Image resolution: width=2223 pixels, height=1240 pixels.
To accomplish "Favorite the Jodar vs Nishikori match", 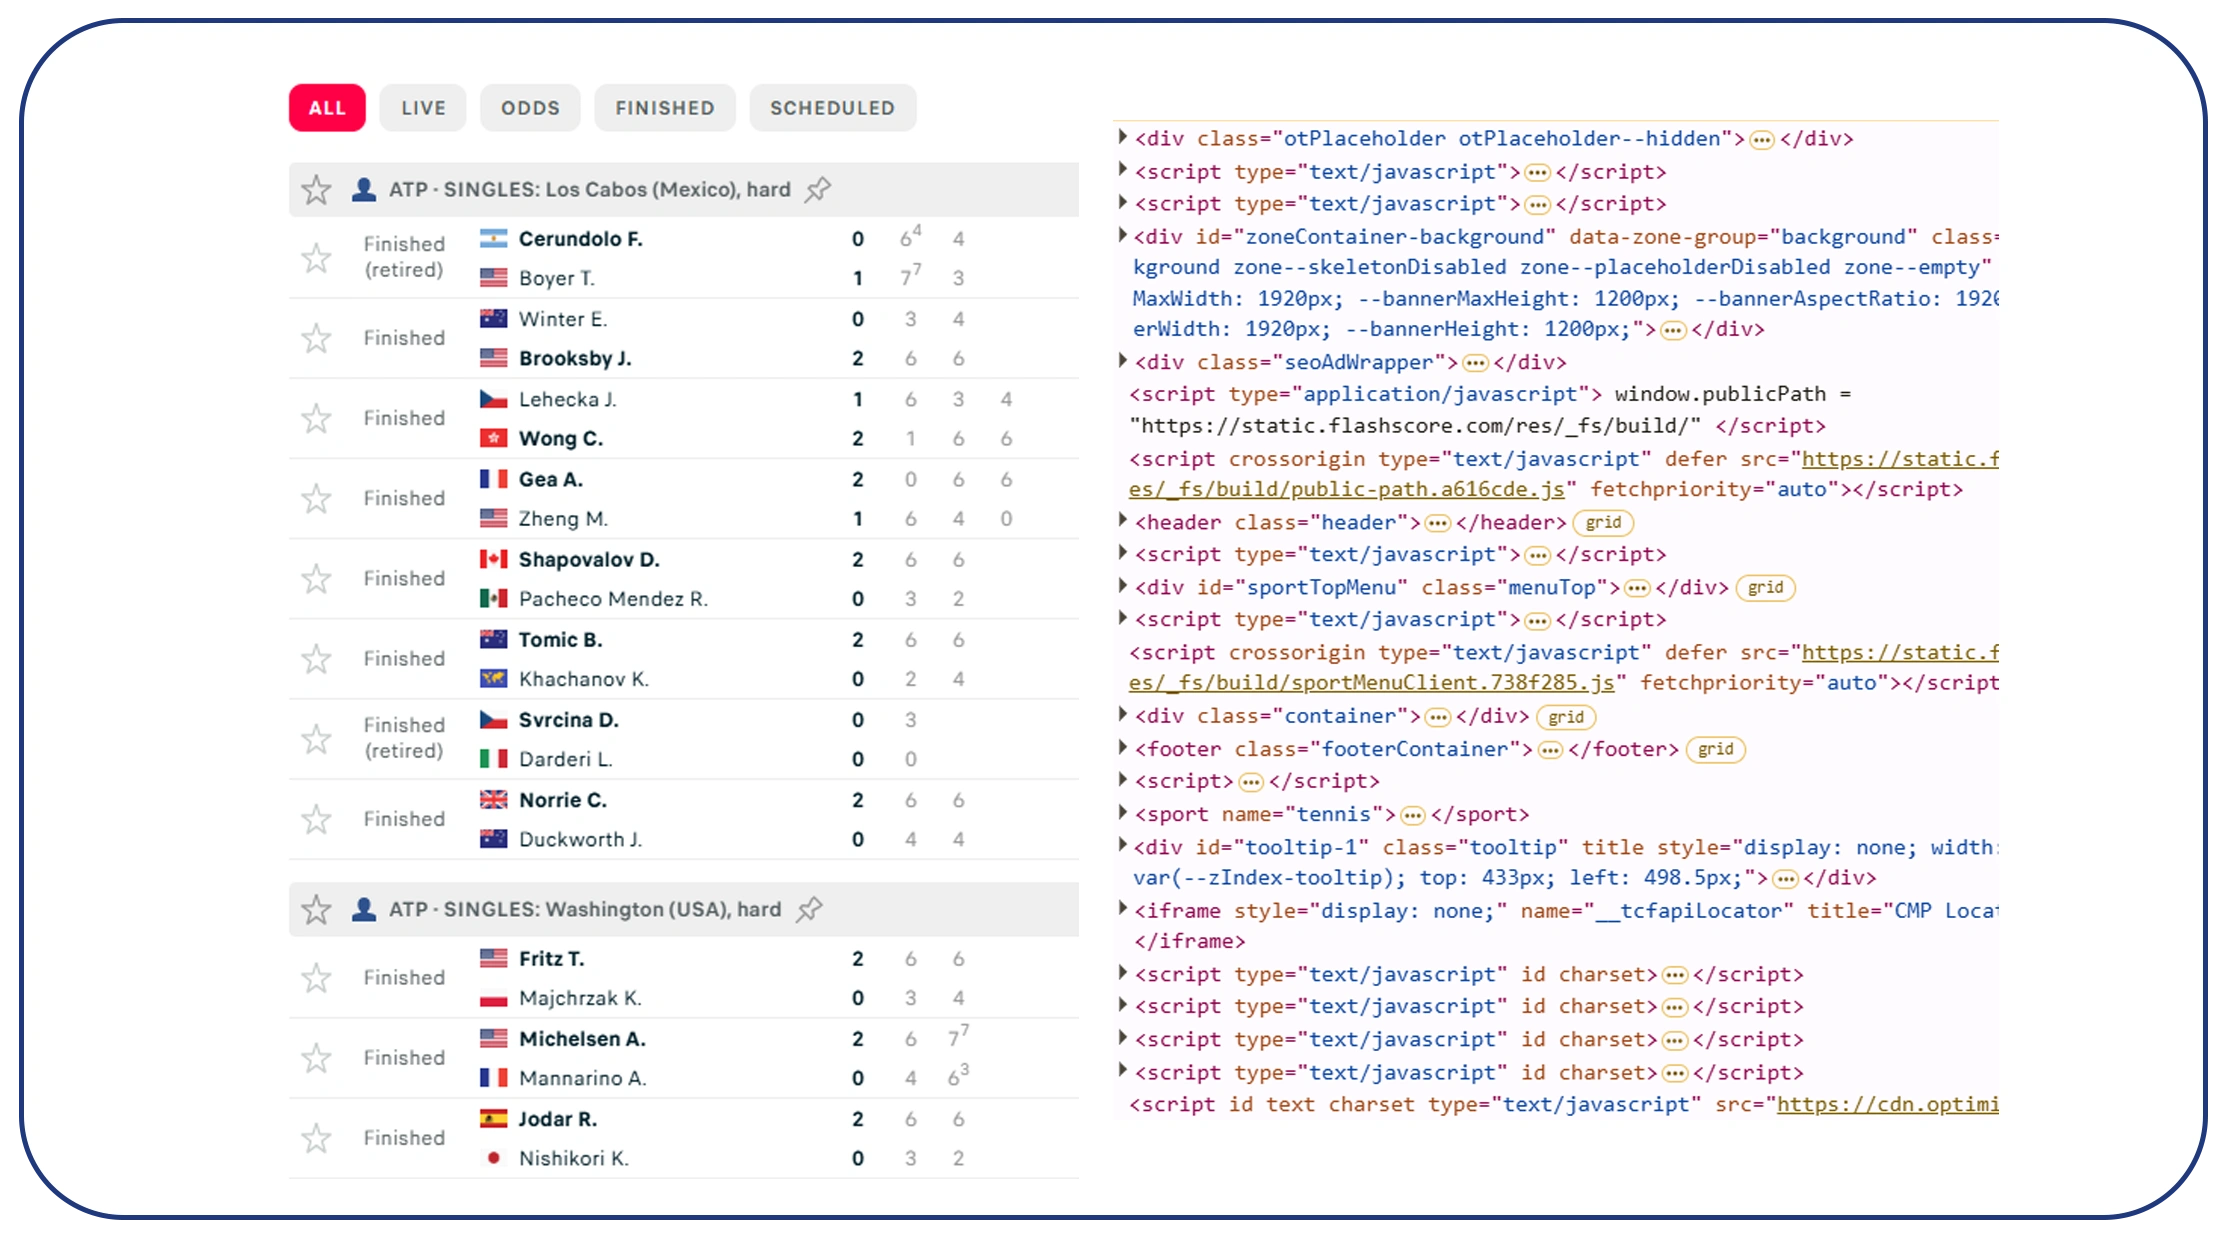I will coord(316,1137).
